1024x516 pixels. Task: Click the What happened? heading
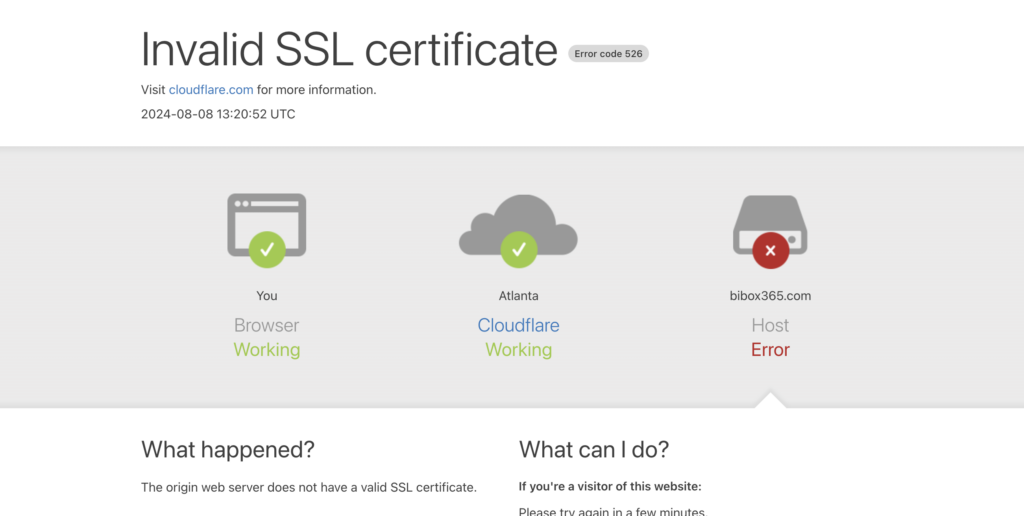[228, 450]
